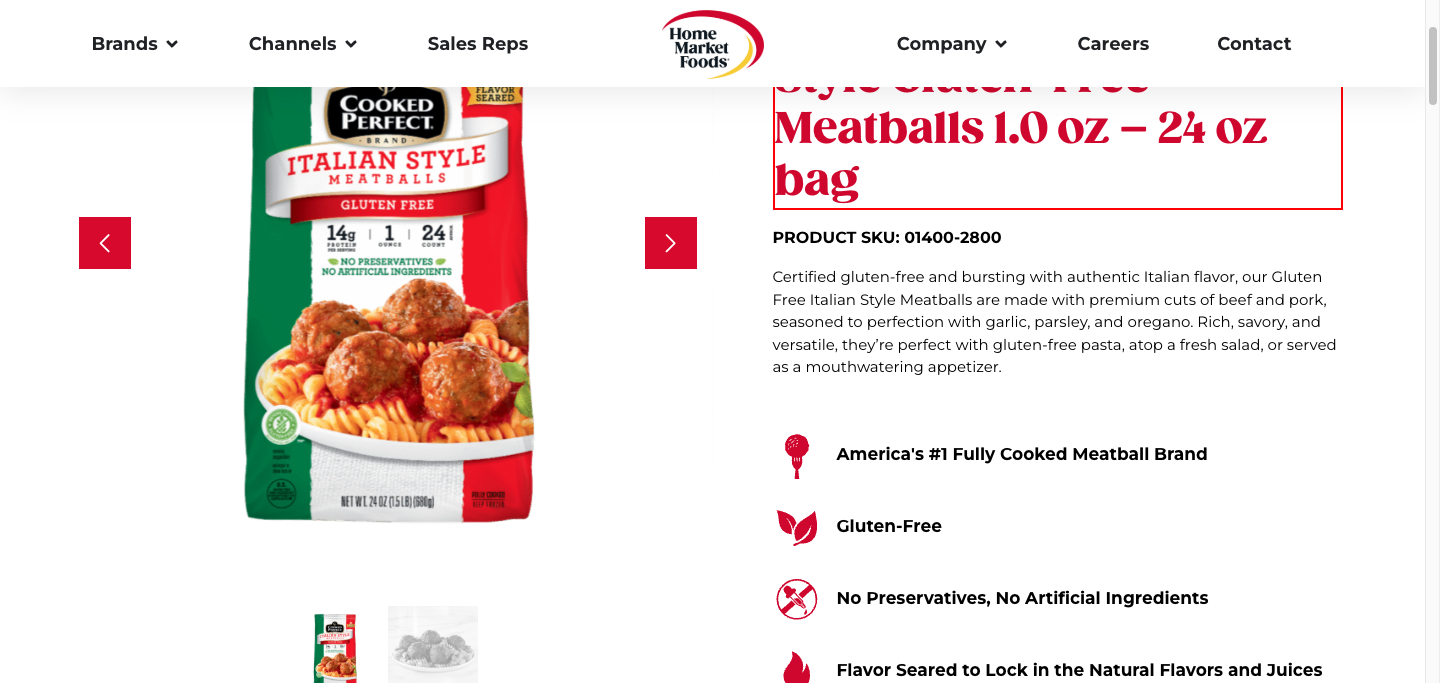The height and width of the screenshot is (683, 1440).
Task: Open the Company dropdown menu
Action: (952, 44)
